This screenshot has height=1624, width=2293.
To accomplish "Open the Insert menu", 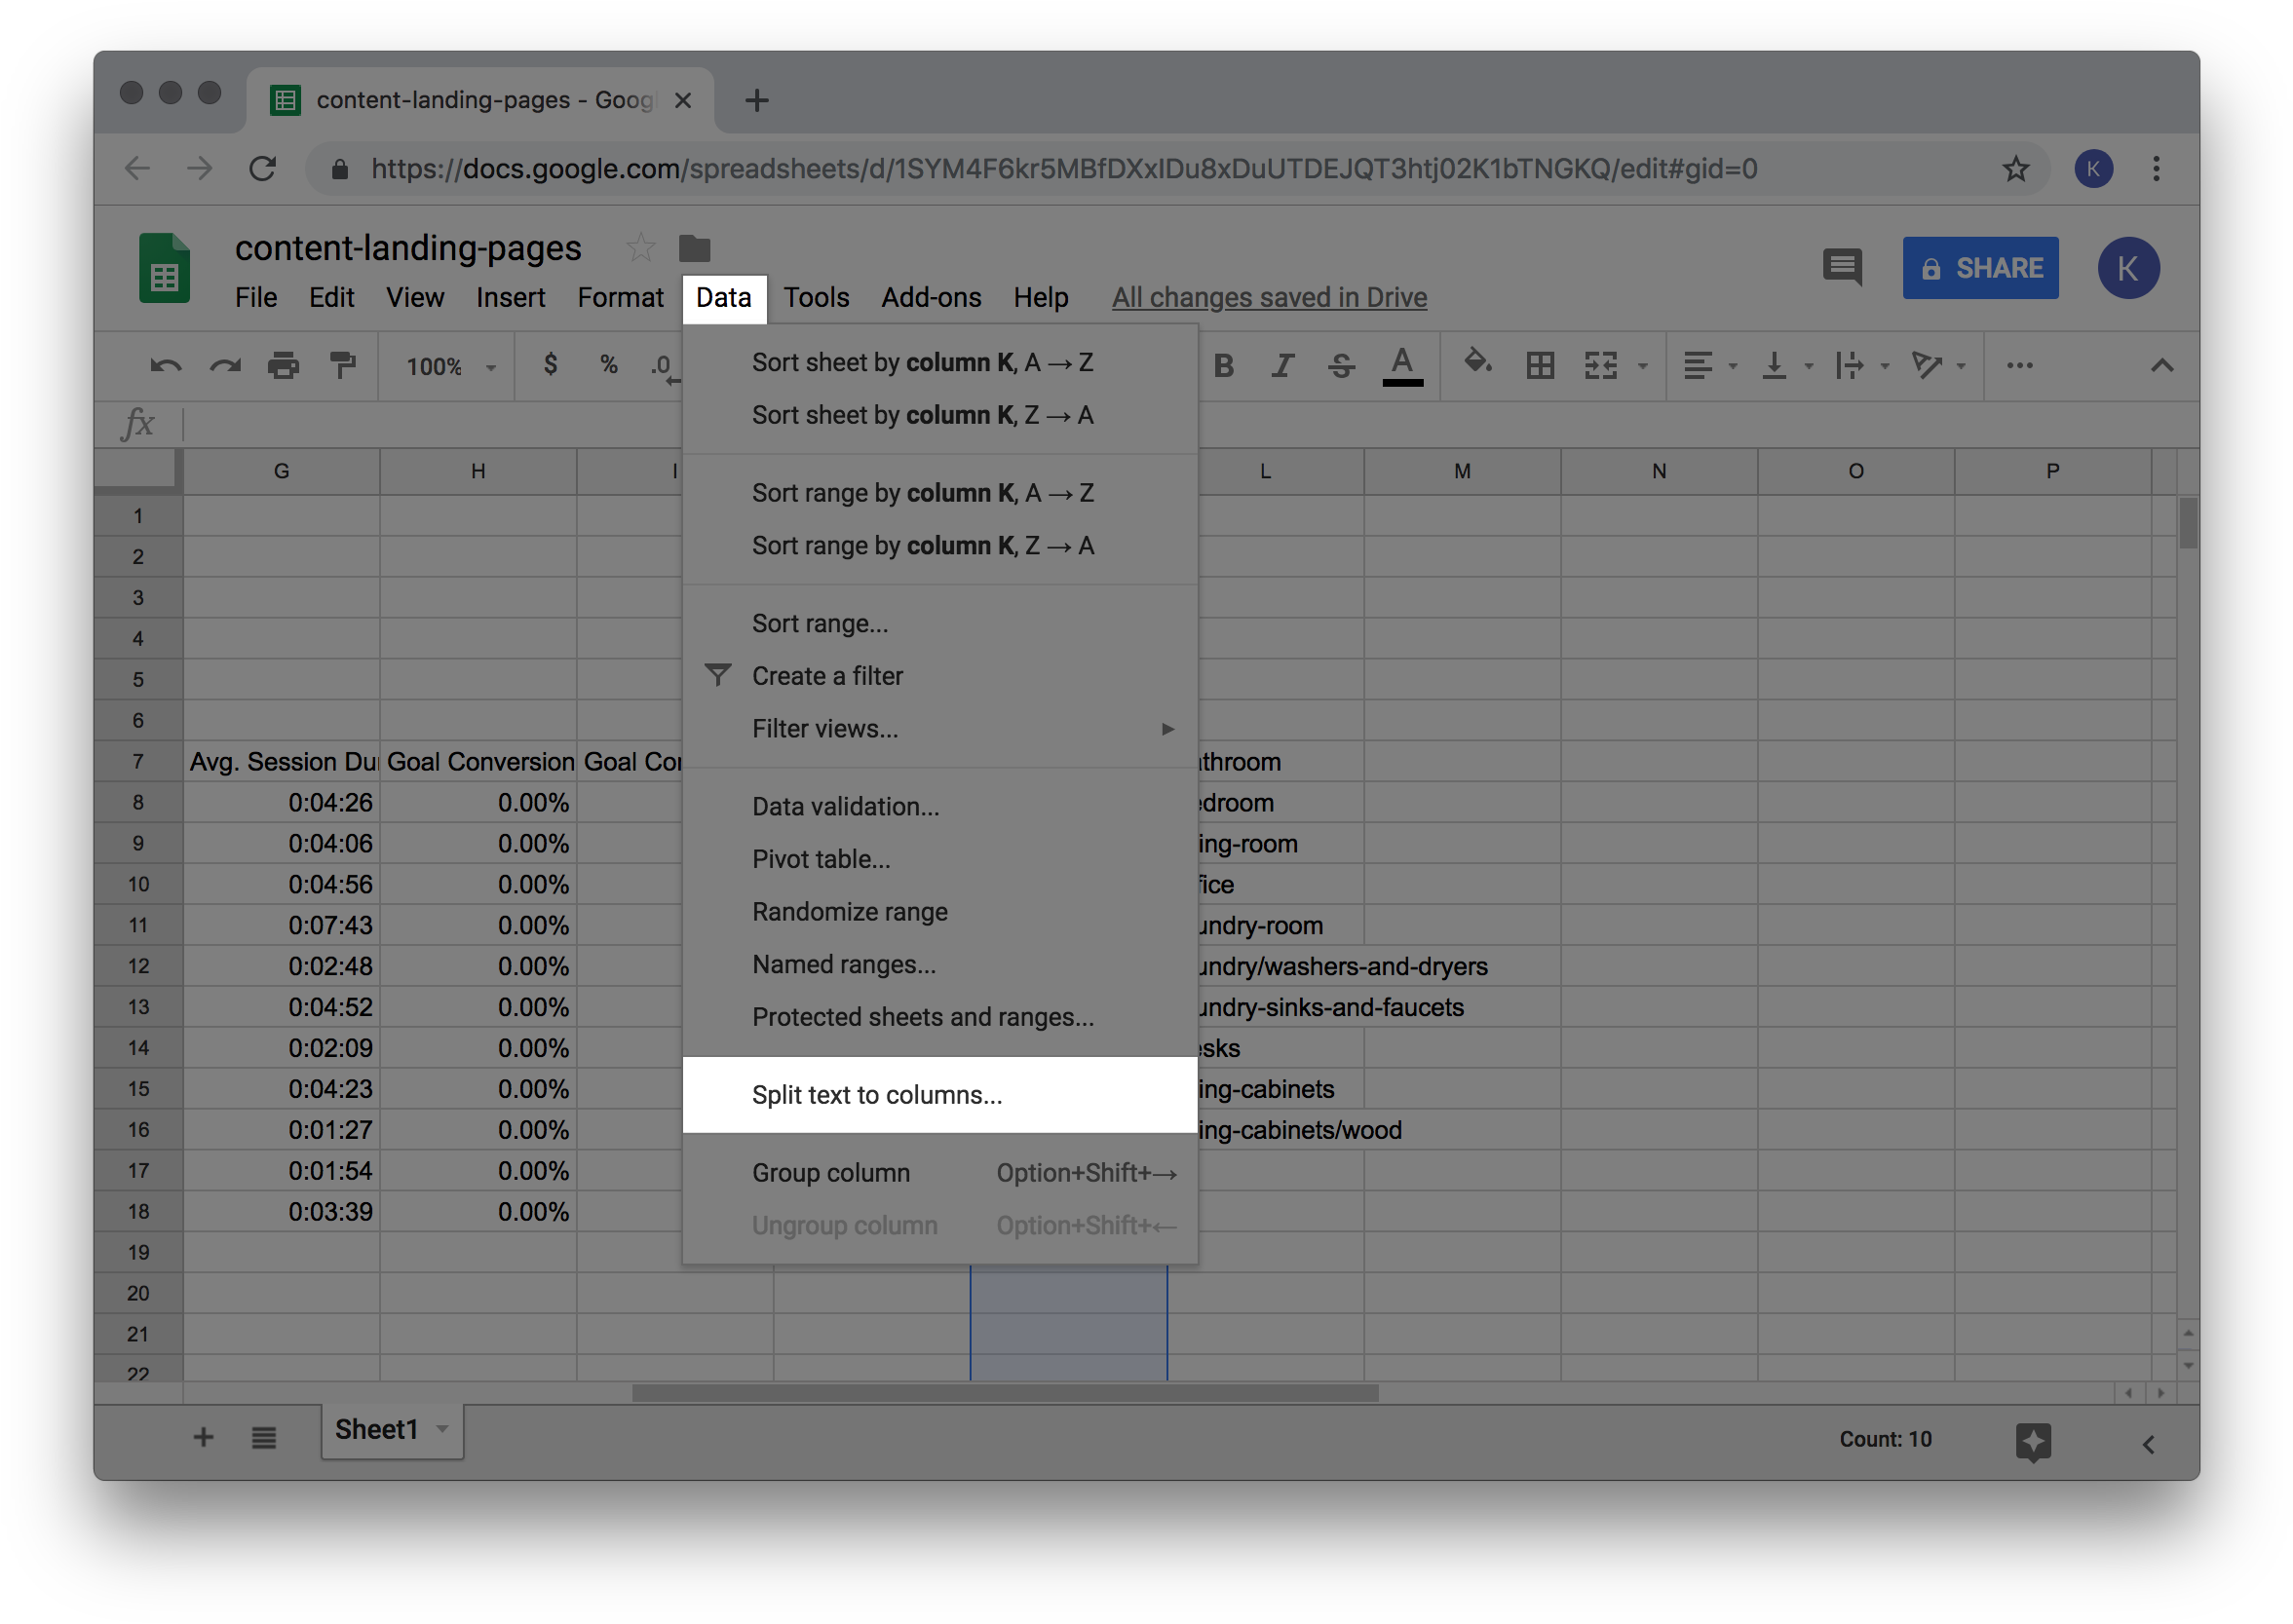I will click(510, 298).
